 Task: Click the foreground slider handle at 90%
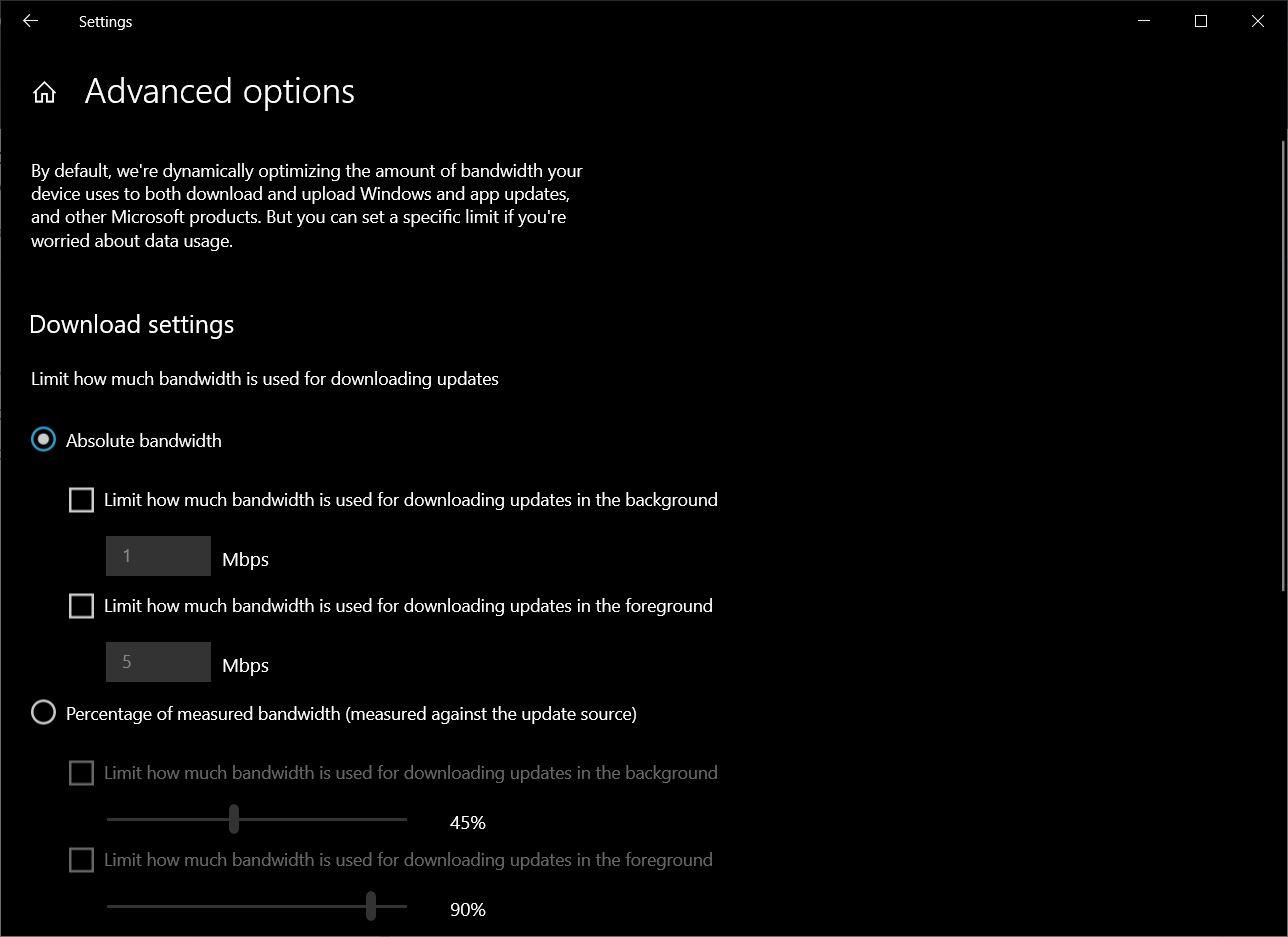pos(371,906)
